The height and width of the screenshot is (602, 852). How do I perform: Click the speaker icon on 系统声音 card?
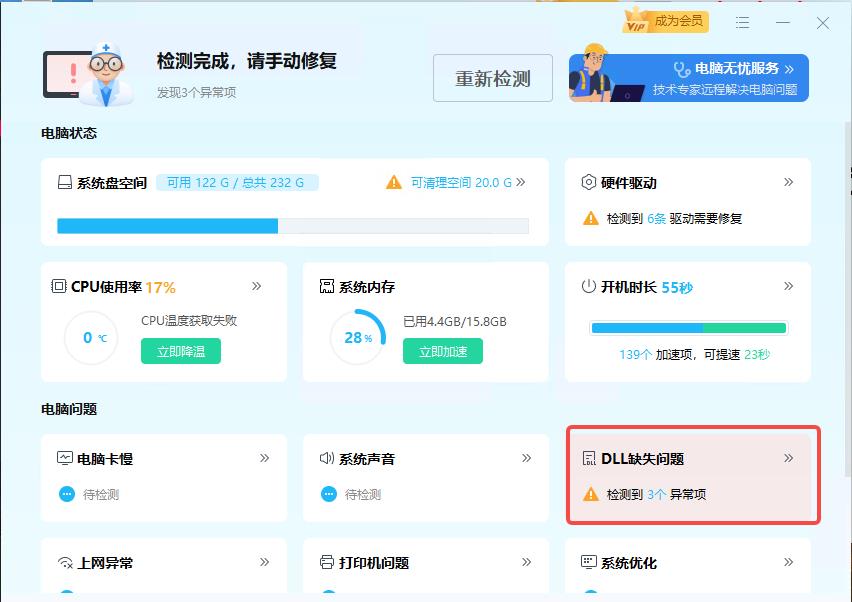(x=325, y=458)
